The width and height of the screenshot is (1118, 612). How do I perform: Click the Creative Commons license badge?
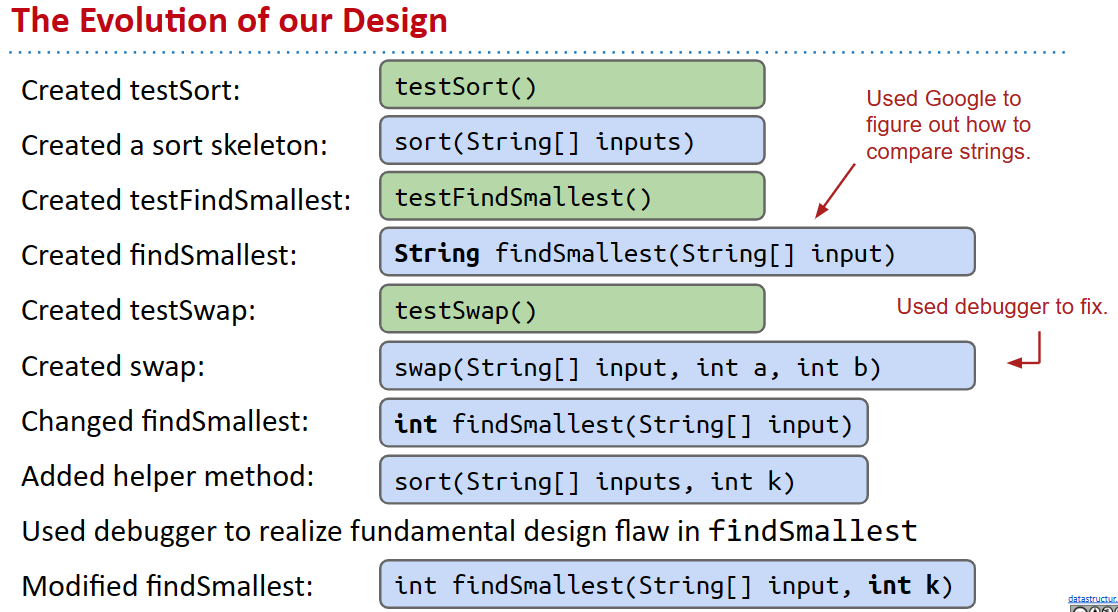click(1092, 608)
